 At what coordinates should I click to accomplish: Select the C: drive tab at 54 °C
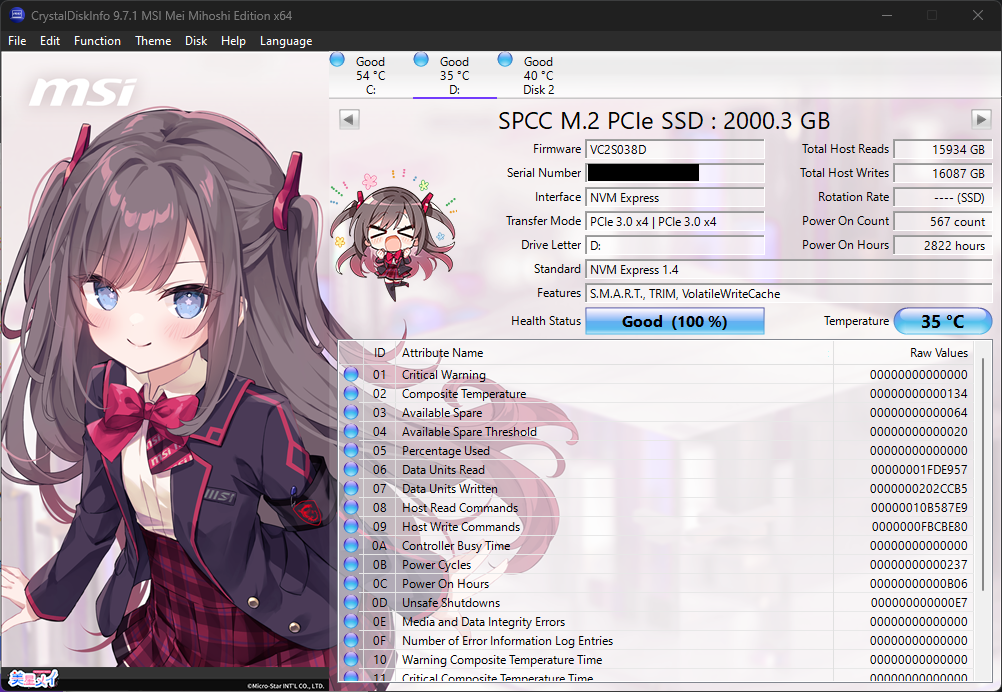tap(370, 75)
